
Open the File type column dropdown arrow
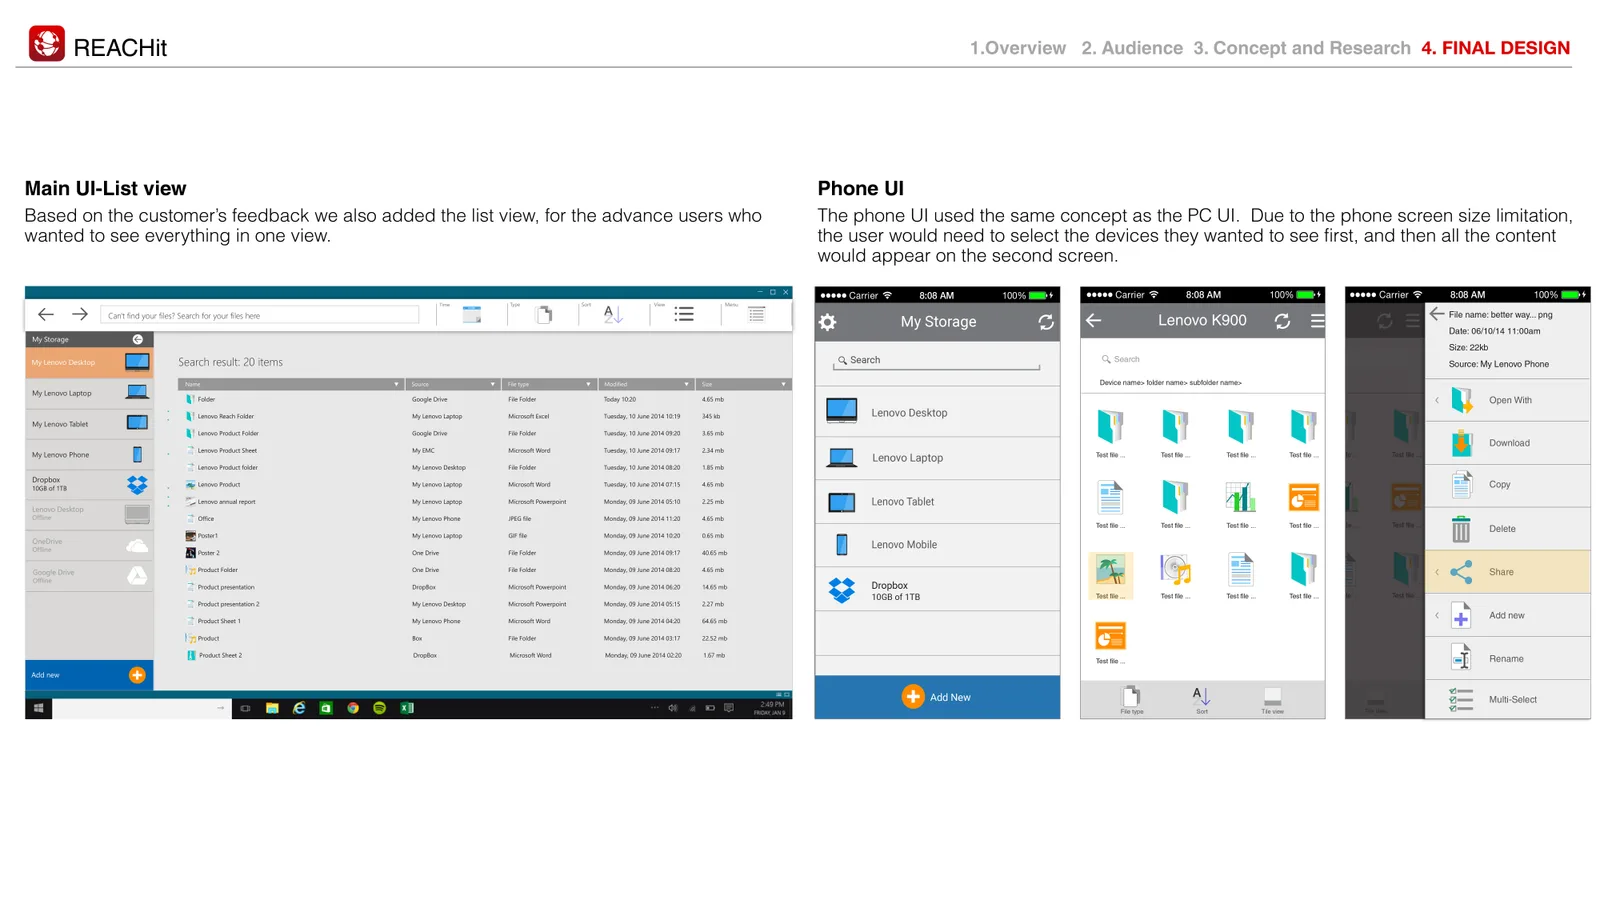tap(588, 384)
